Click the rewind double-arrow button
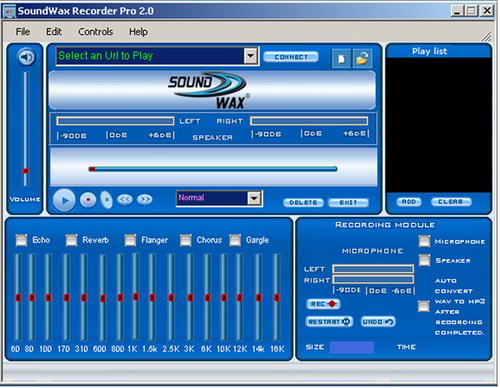The image size is (500, 388). pos(125,199)
